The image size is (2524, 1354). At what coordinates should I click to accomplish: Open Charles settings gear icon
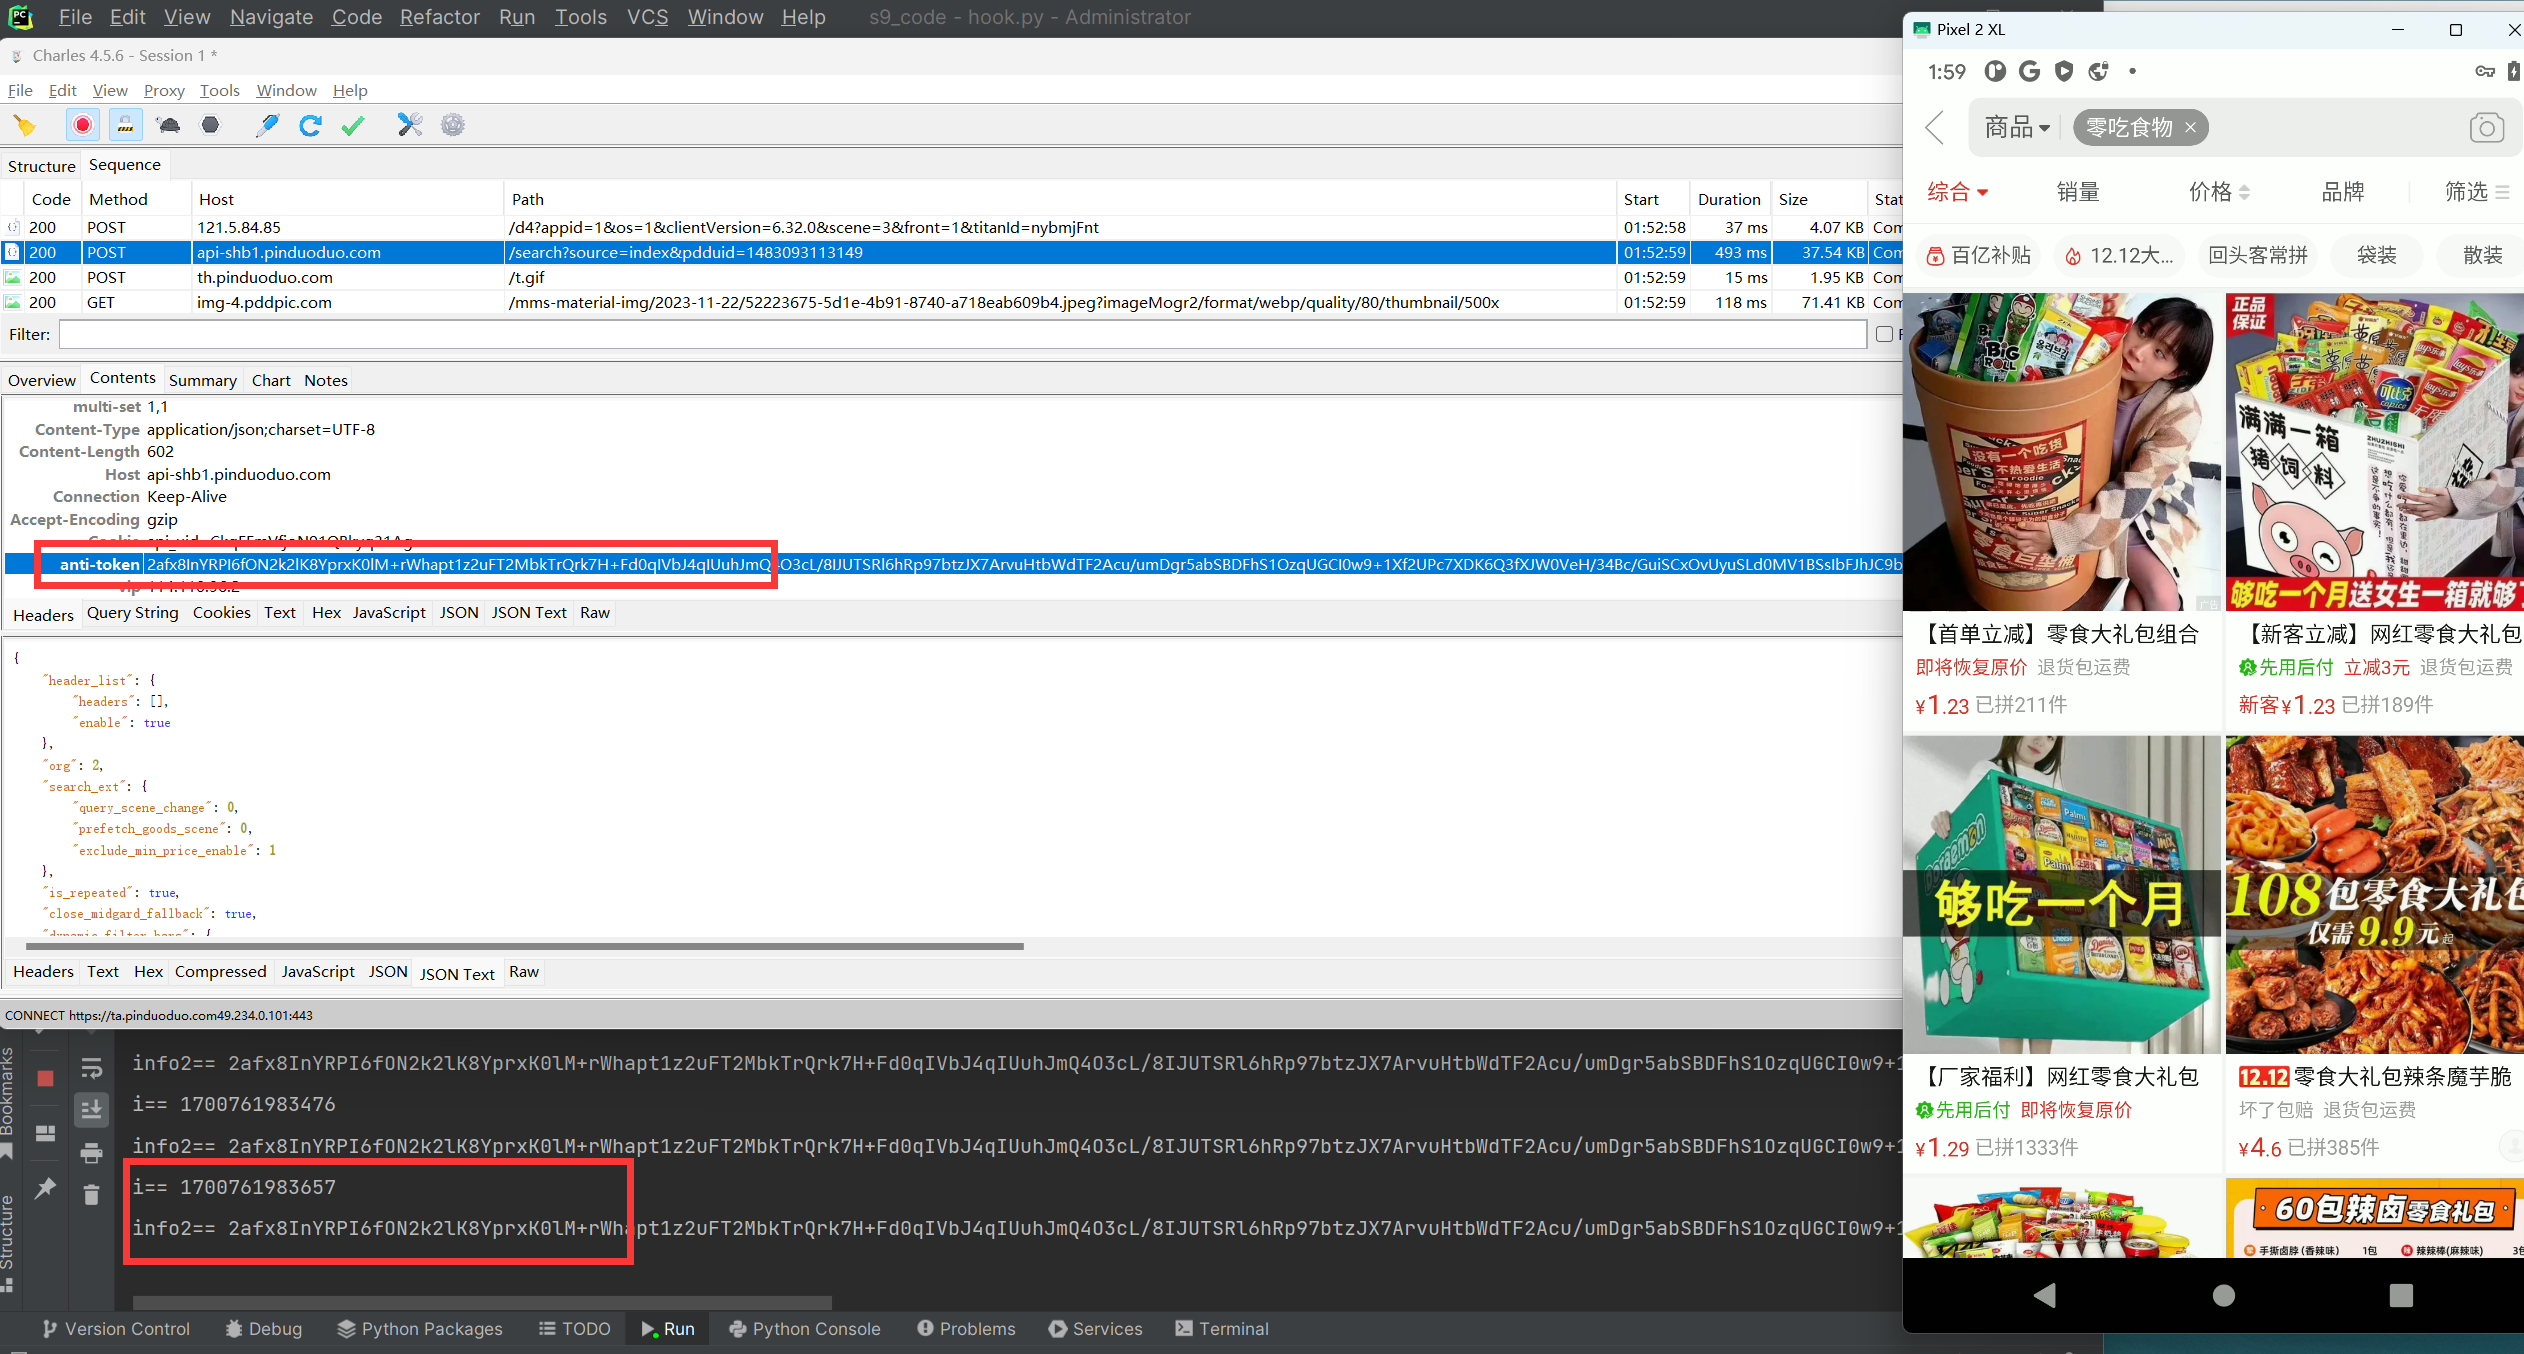[453, 125]
